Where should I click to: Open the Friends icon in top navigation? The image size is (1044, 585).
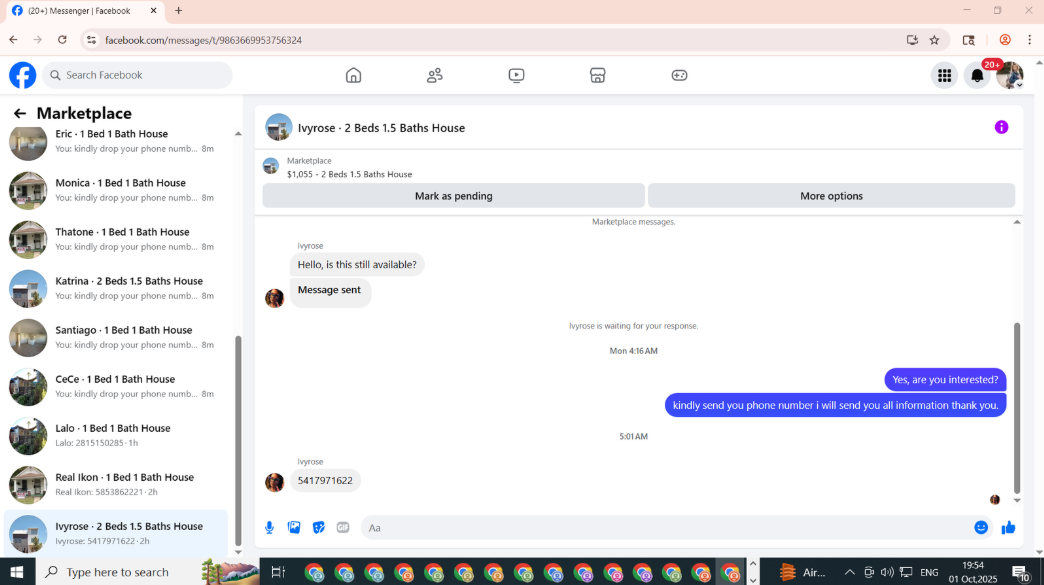(435, 75)
